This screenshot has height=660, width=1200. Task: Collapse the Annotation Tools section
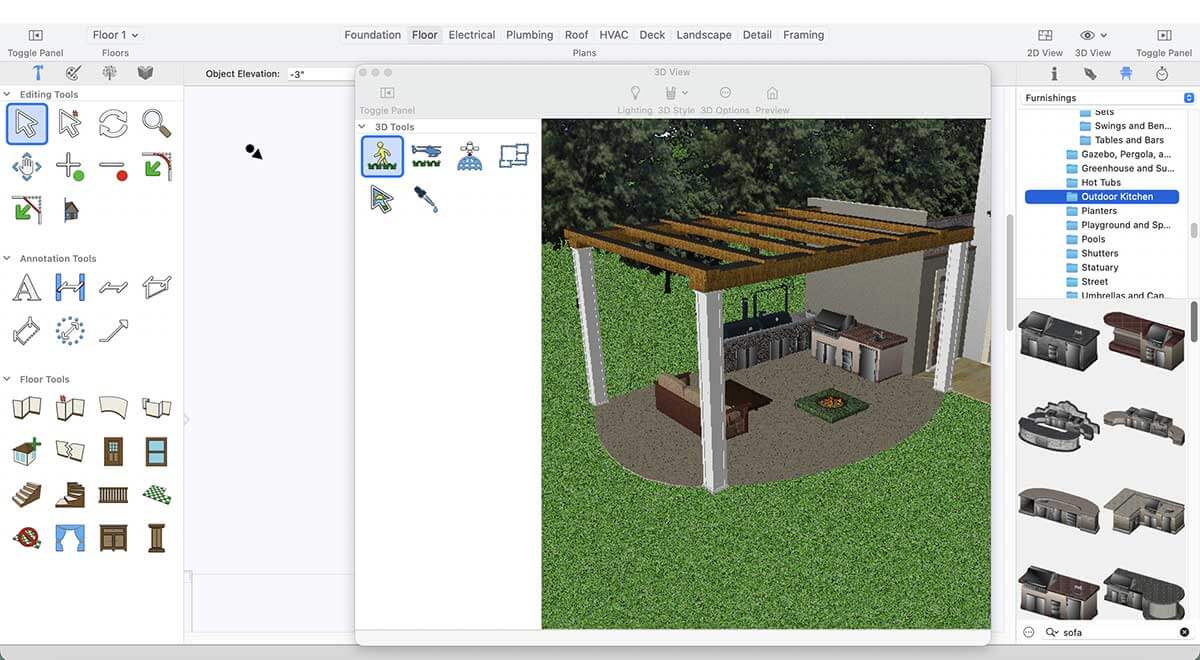(x=8, y=258)
